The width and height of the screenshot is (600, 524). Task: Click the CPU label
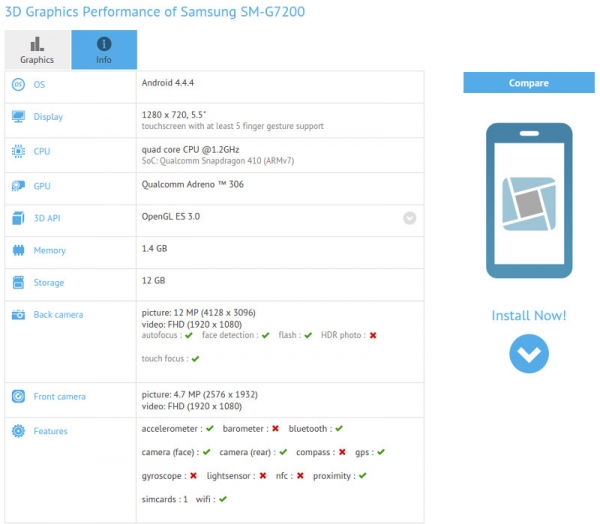tap(42, 151)
